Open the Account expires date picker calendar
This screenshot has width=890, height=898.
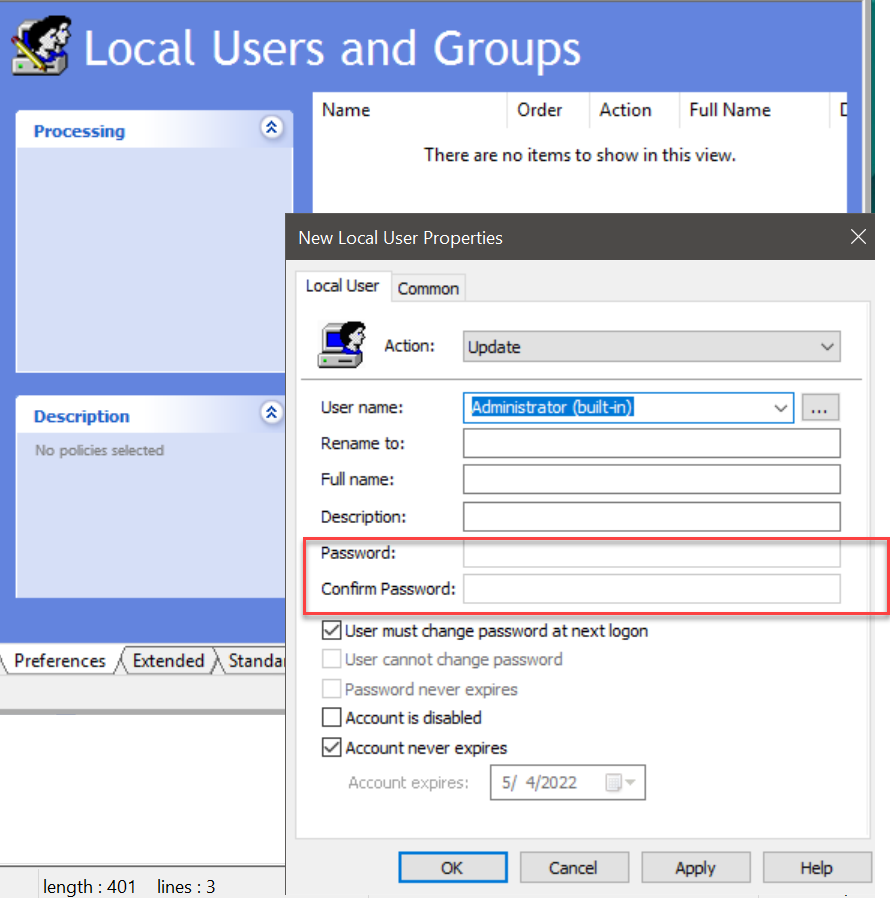[x=620, y=782]
